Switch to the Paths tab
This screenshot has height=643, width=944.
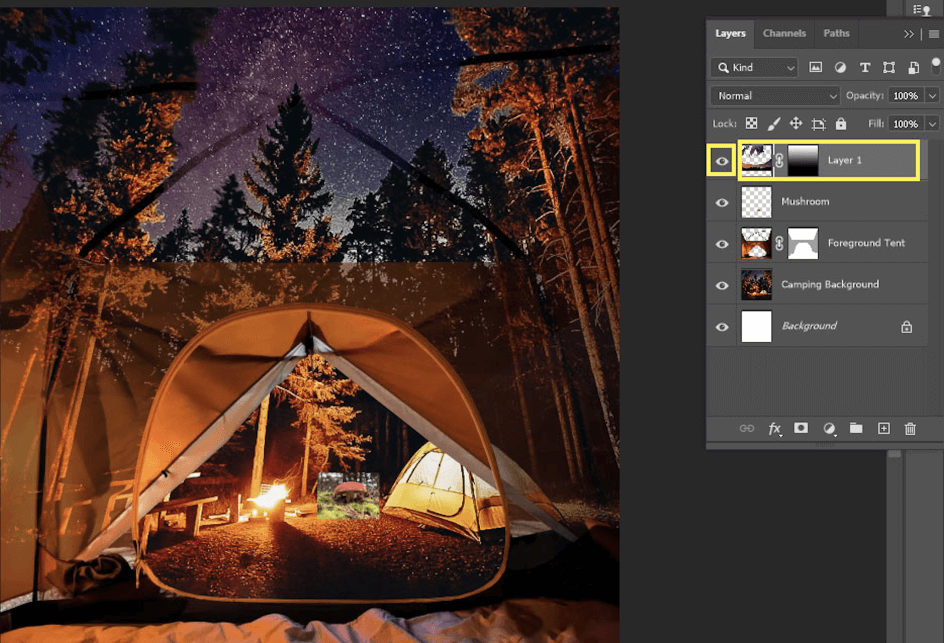[x=836, y=33]
